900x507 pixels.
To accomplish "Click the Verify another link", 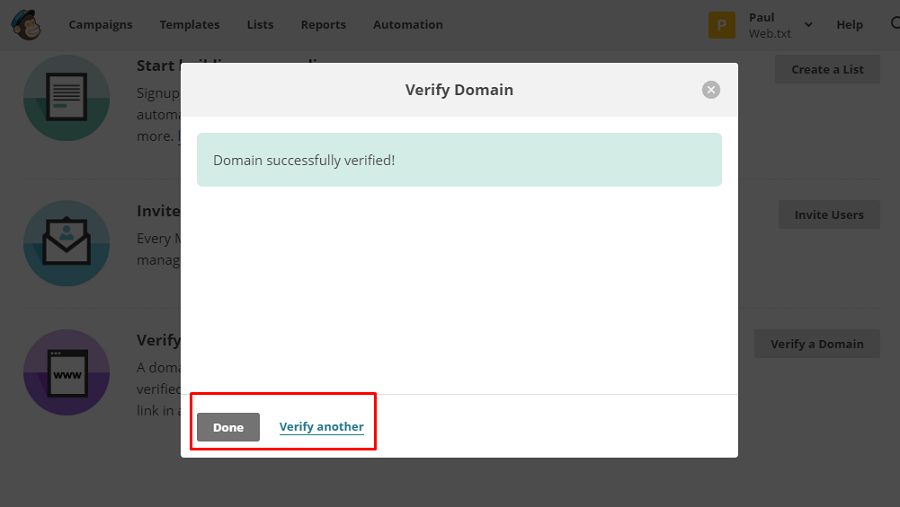I will (321, 427).
